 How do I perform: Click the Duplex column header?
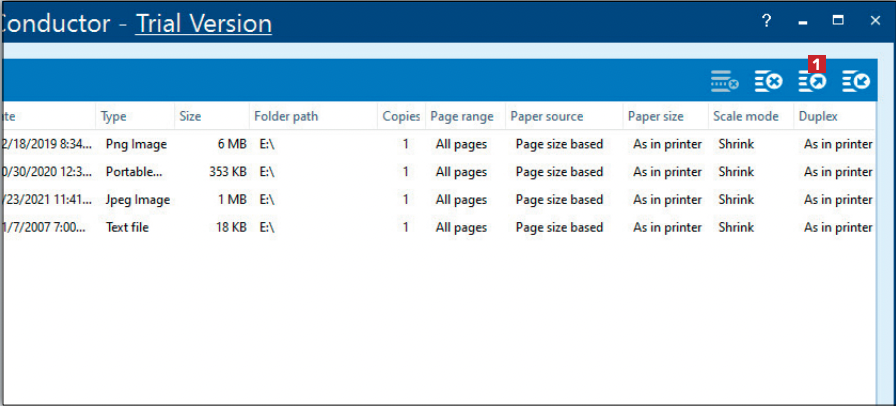(x=817, y=116)
